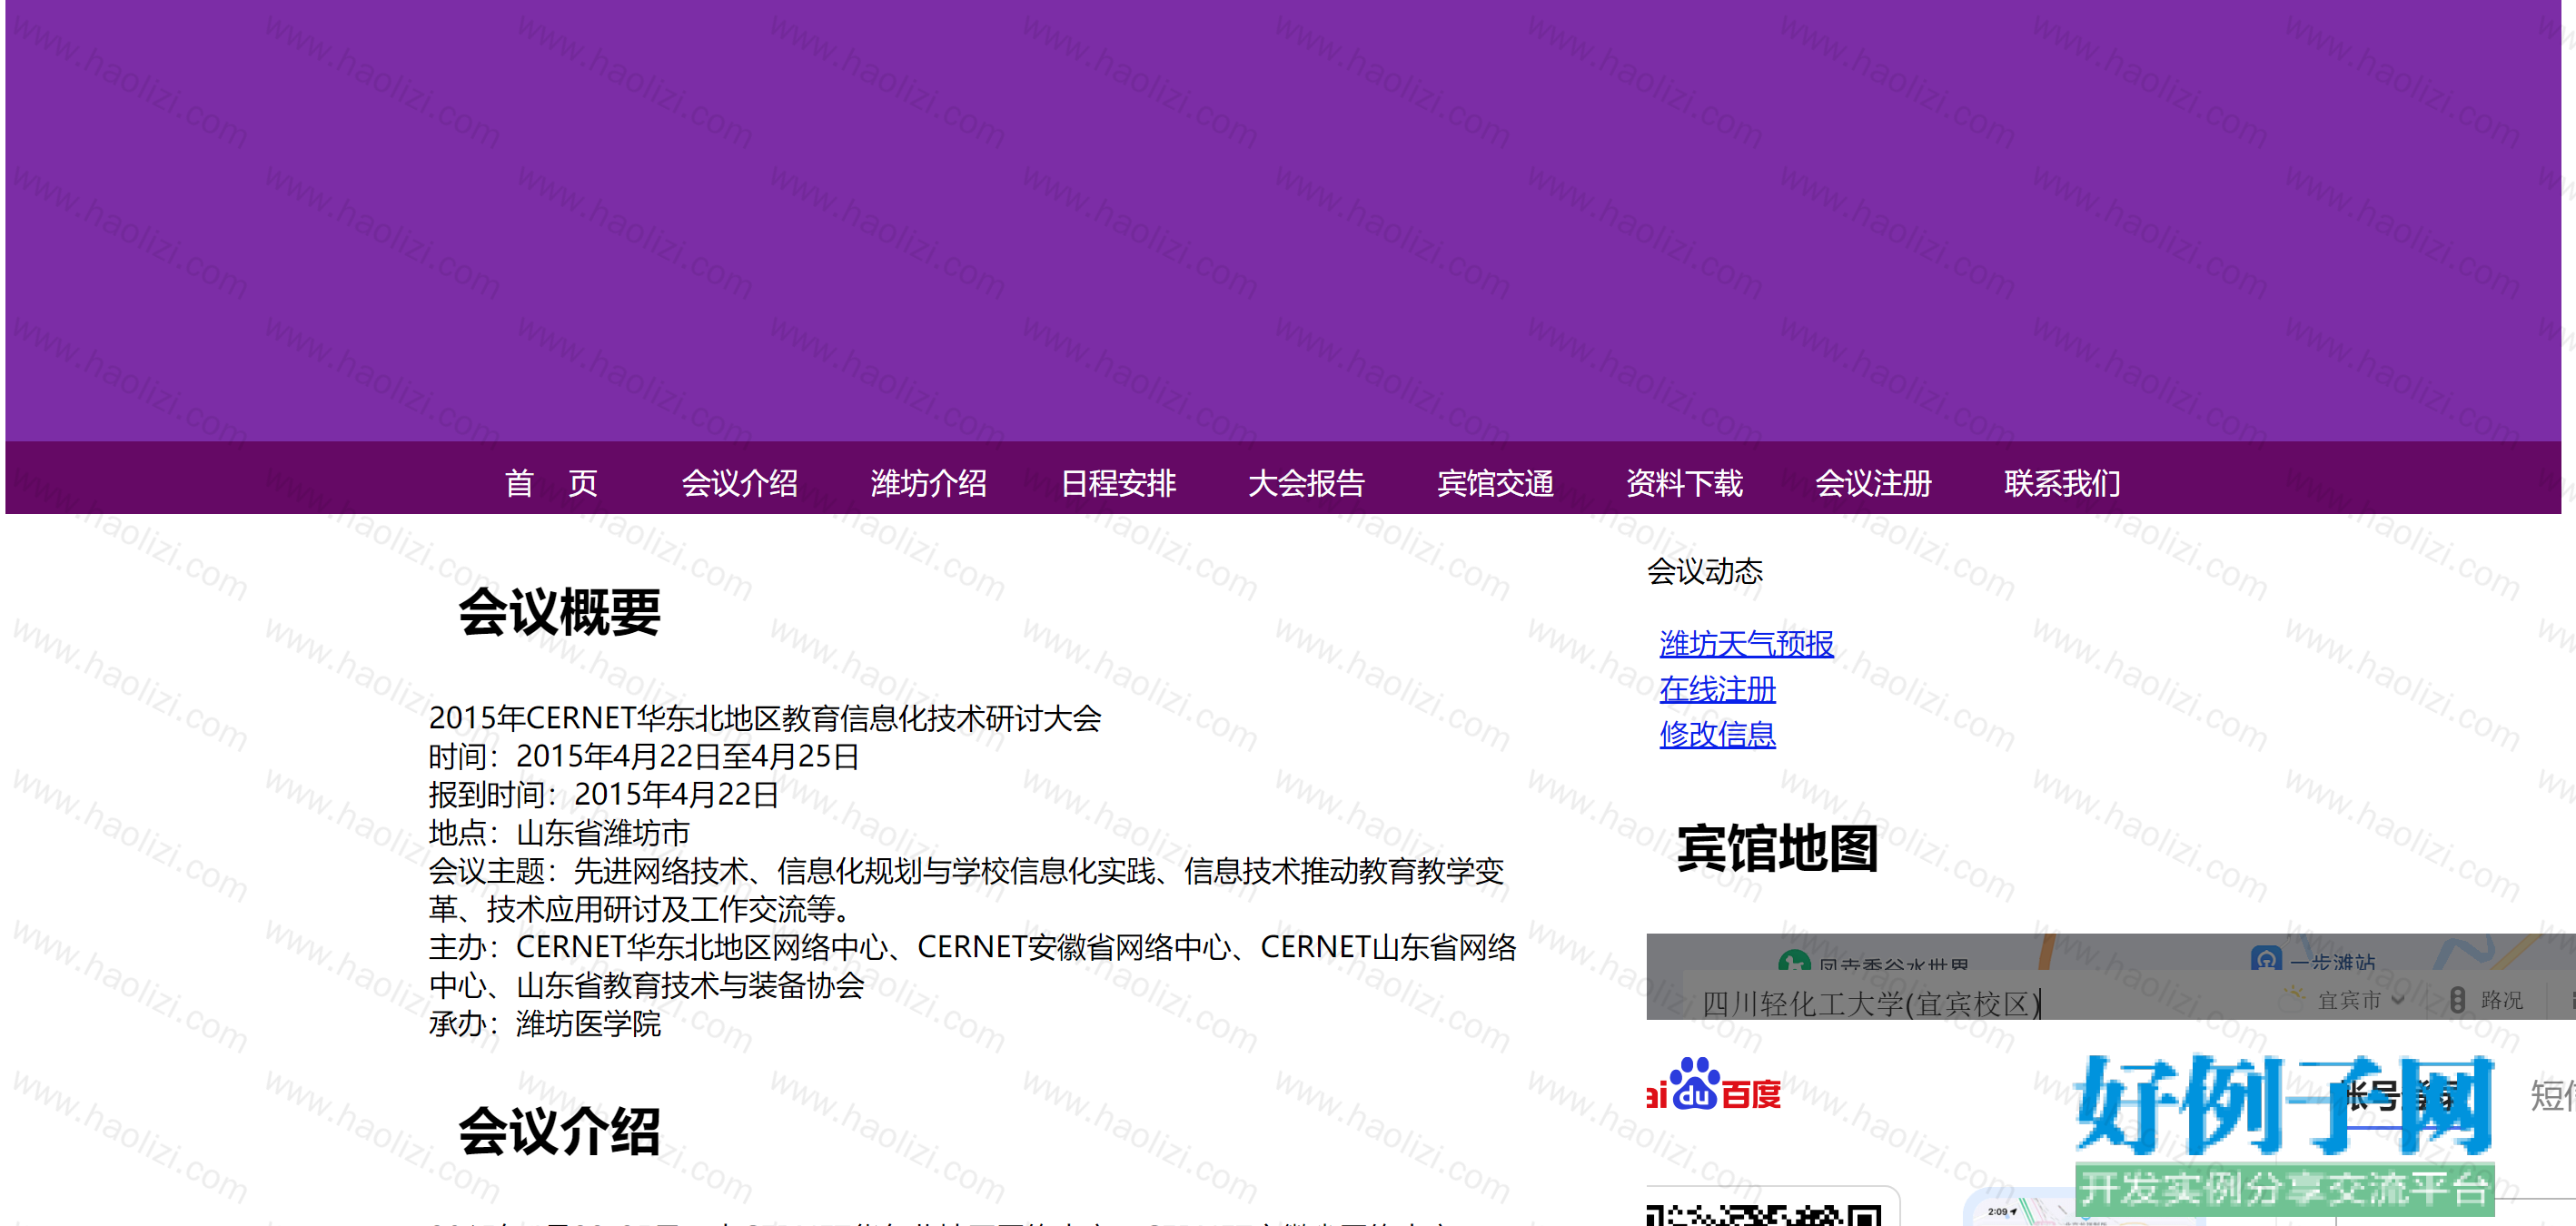Click the 会议动态 sidebar title
2576x1226 pixels.
point(1704,571)
